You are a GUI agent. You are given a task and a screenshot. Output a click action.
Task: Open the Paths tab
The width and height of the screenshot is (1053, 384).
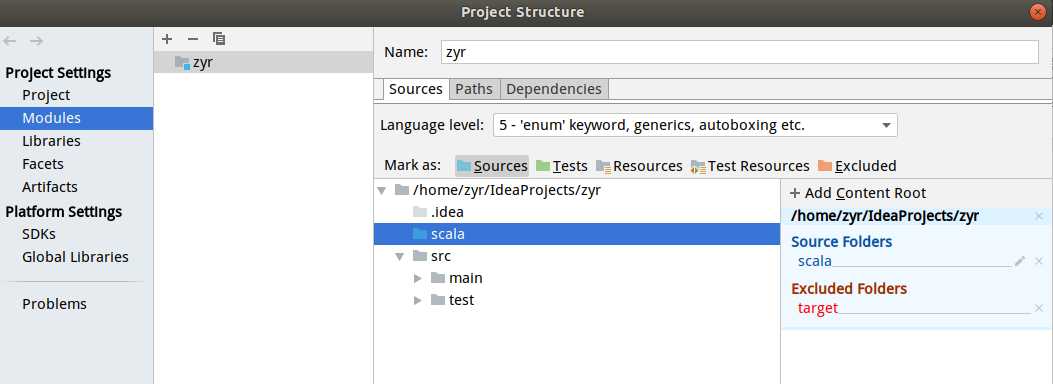click(474, 89)
